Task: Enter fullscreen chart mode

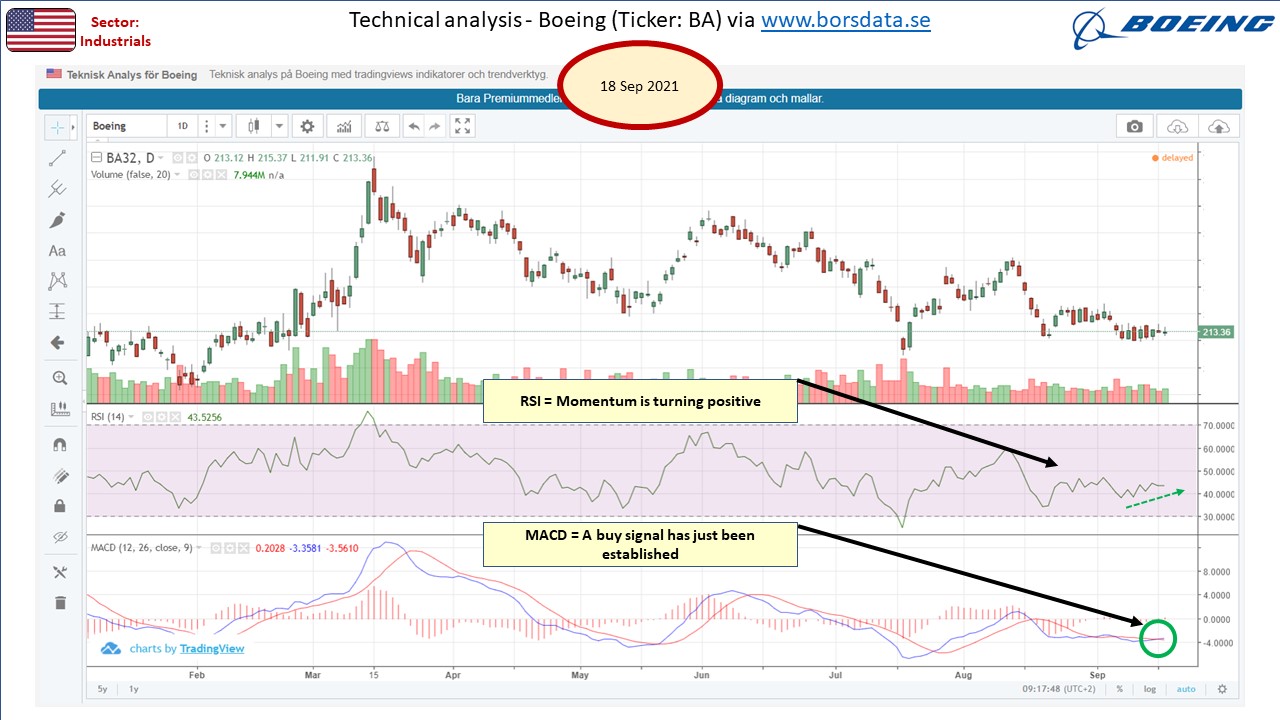Action: (462, 126)
